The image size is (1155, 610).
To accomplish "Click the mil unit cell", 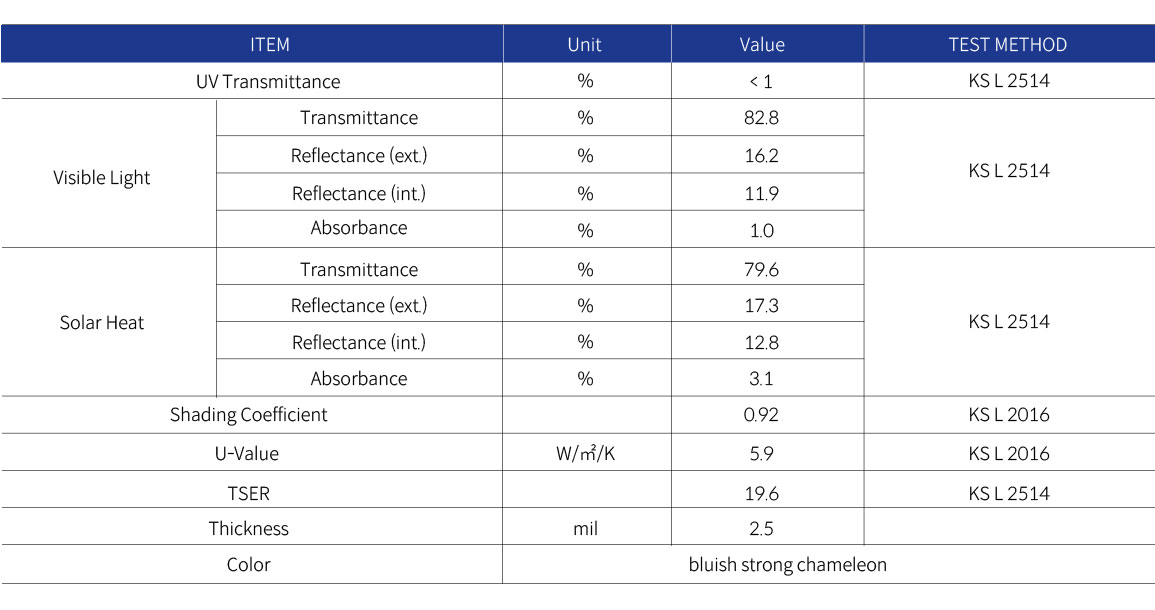I will point(586,529).
